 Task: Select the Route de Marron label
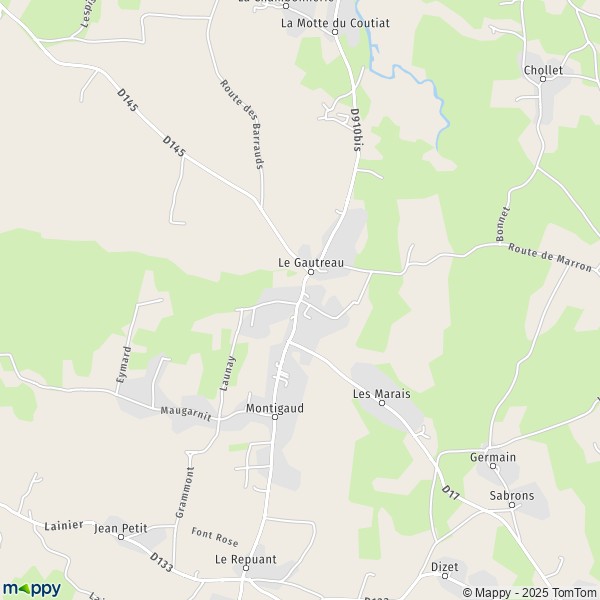point(550,257)
